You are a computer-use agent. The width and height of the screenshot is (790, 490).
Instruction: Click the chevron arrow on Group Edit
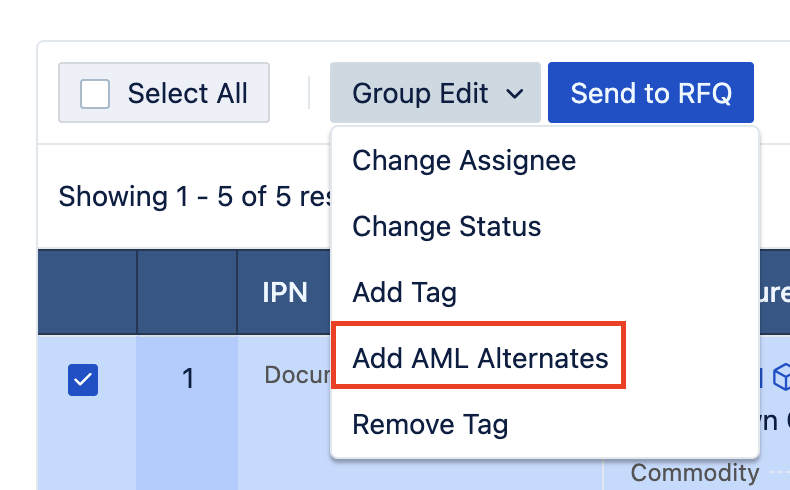tap(515, 94)
